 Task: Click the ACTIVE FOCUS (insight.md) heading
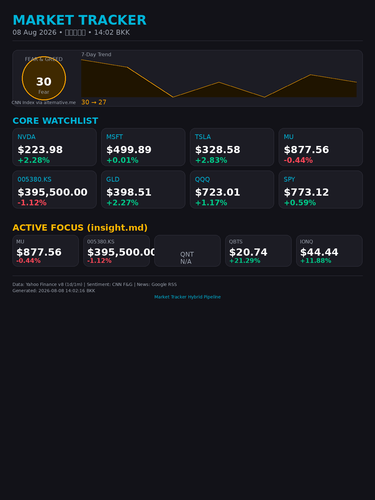(80, 228)
